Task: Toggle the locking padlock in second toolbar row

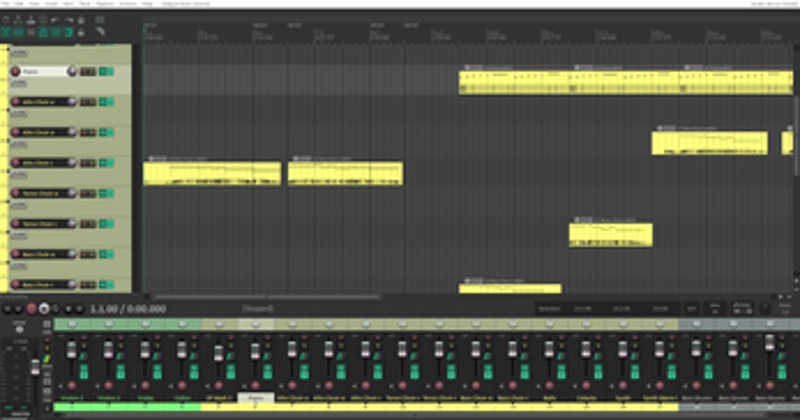Action: click(x=81, y=32)
